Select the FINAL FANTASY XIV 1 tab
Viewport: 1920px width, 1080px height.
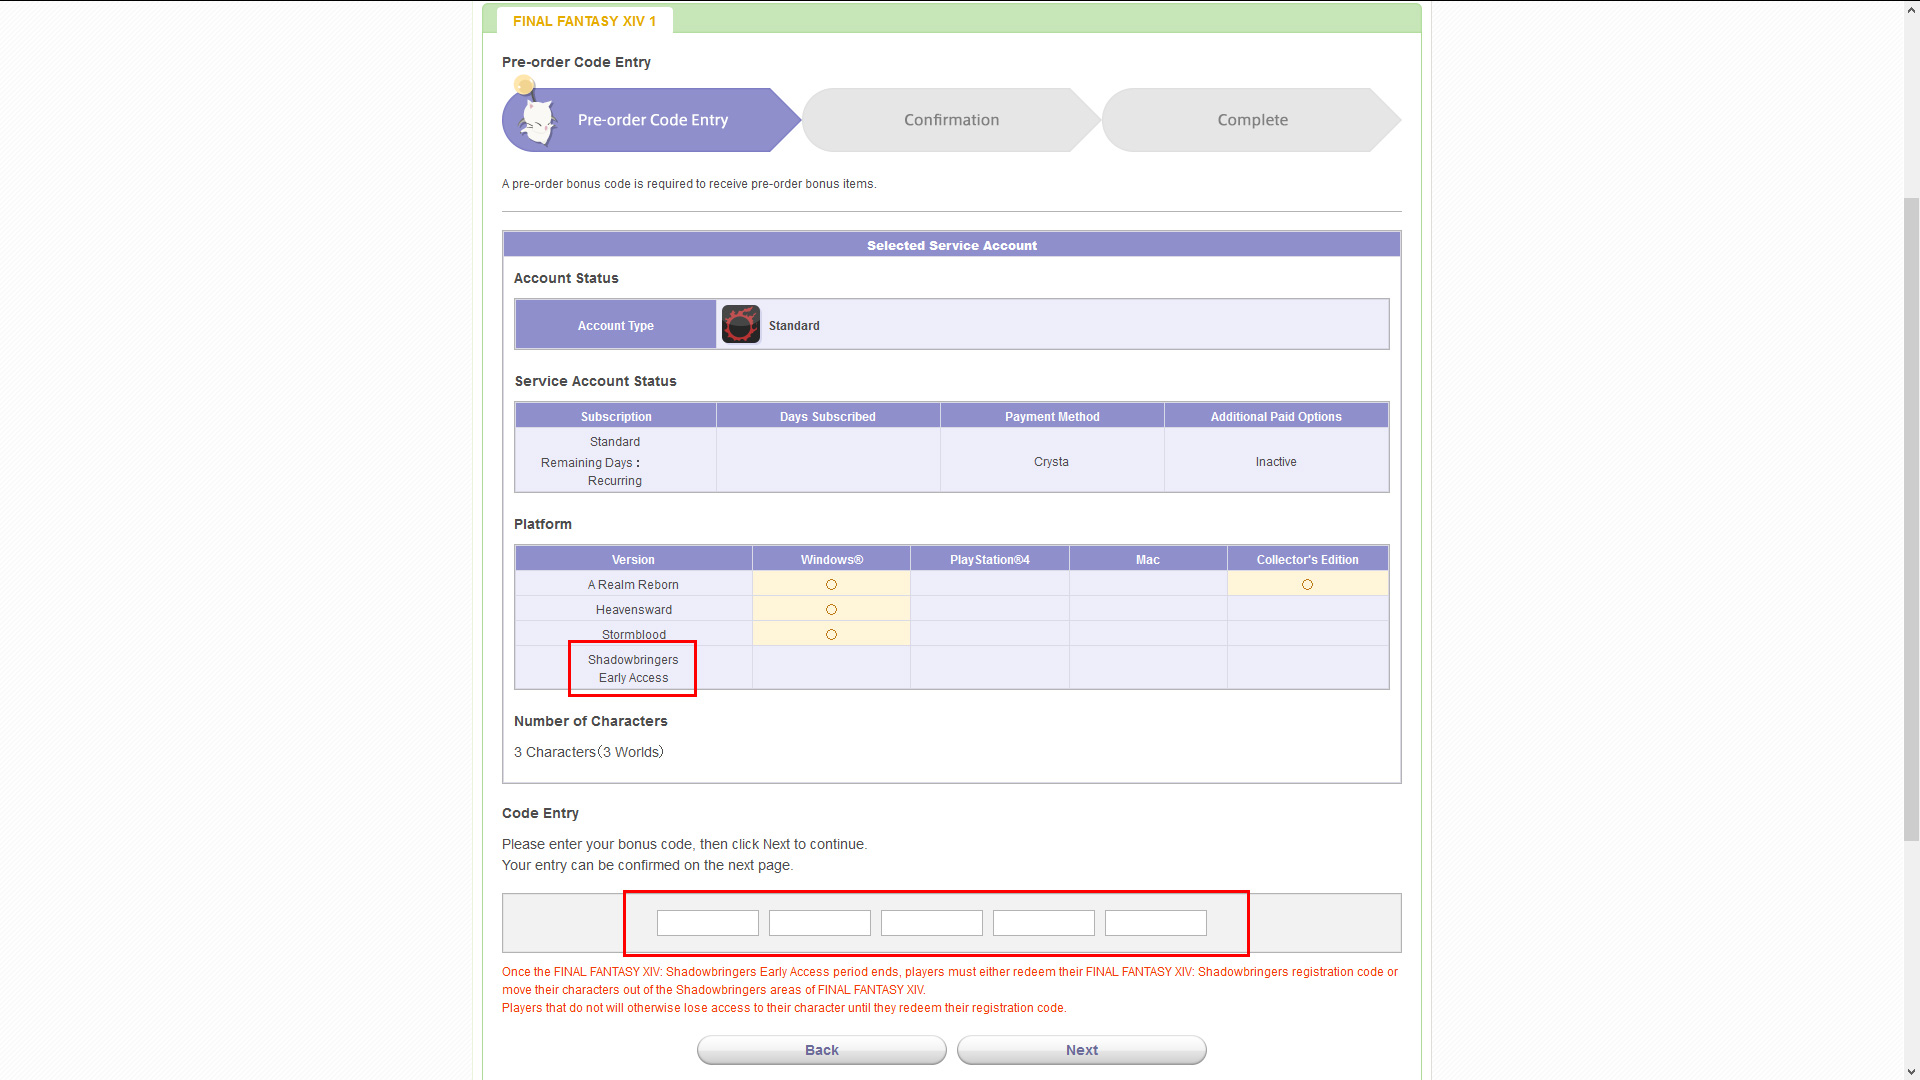pyautogui.click(x=584, y=21)
